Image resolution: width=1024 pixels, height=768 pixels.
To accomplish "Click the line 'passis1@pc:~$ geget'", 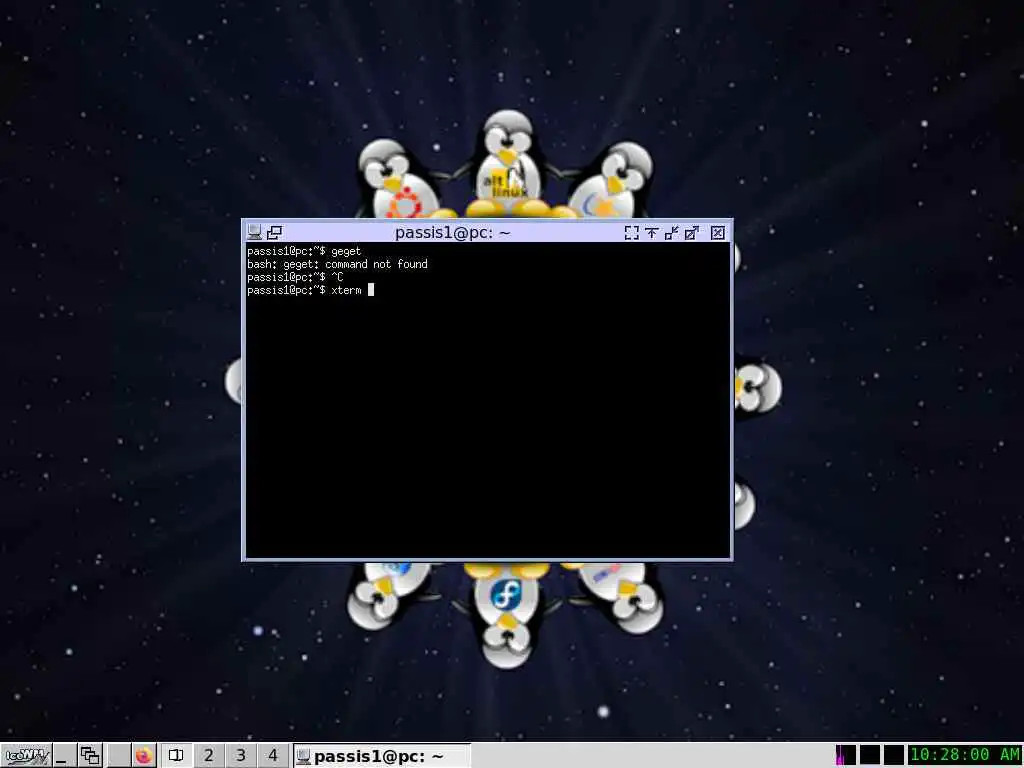I will (x=304, y=251).
